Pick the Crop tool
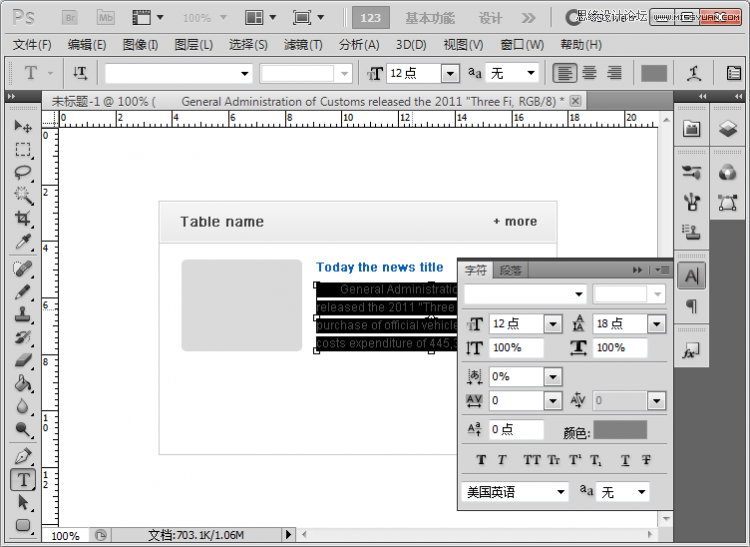 pyautogui.click(x=23, y=218)
